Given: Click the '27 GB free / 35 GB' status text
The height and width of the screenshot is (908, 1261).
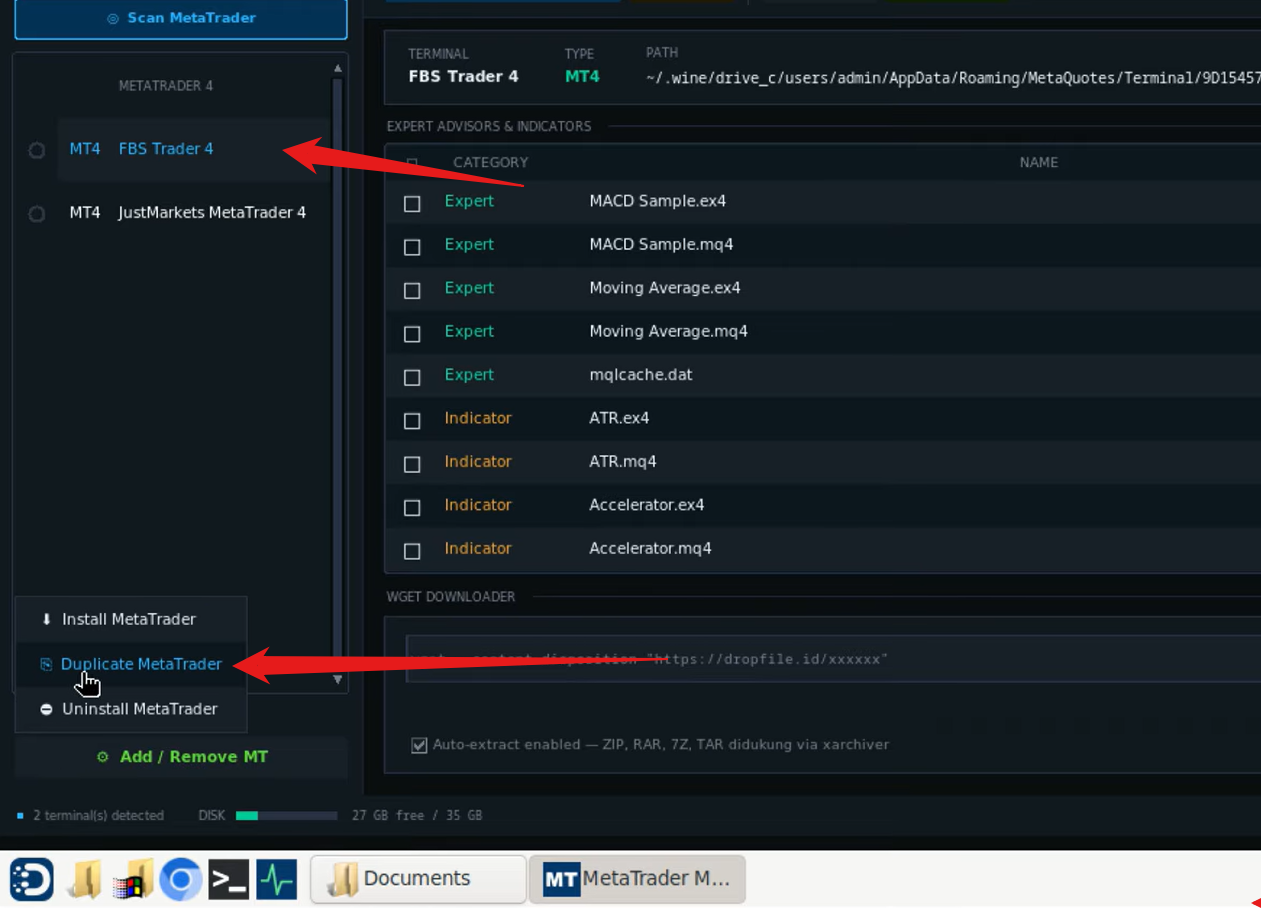Looking at the screenshot, I should point(417,816).
